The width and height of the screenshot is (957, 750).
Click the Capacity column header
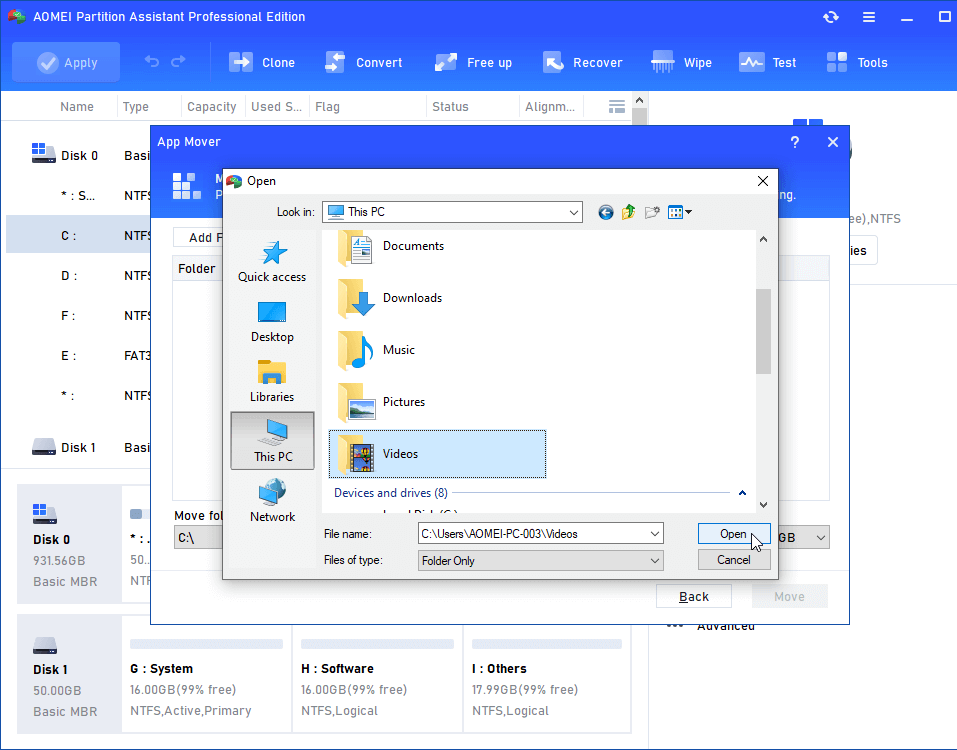coord(211,107)
